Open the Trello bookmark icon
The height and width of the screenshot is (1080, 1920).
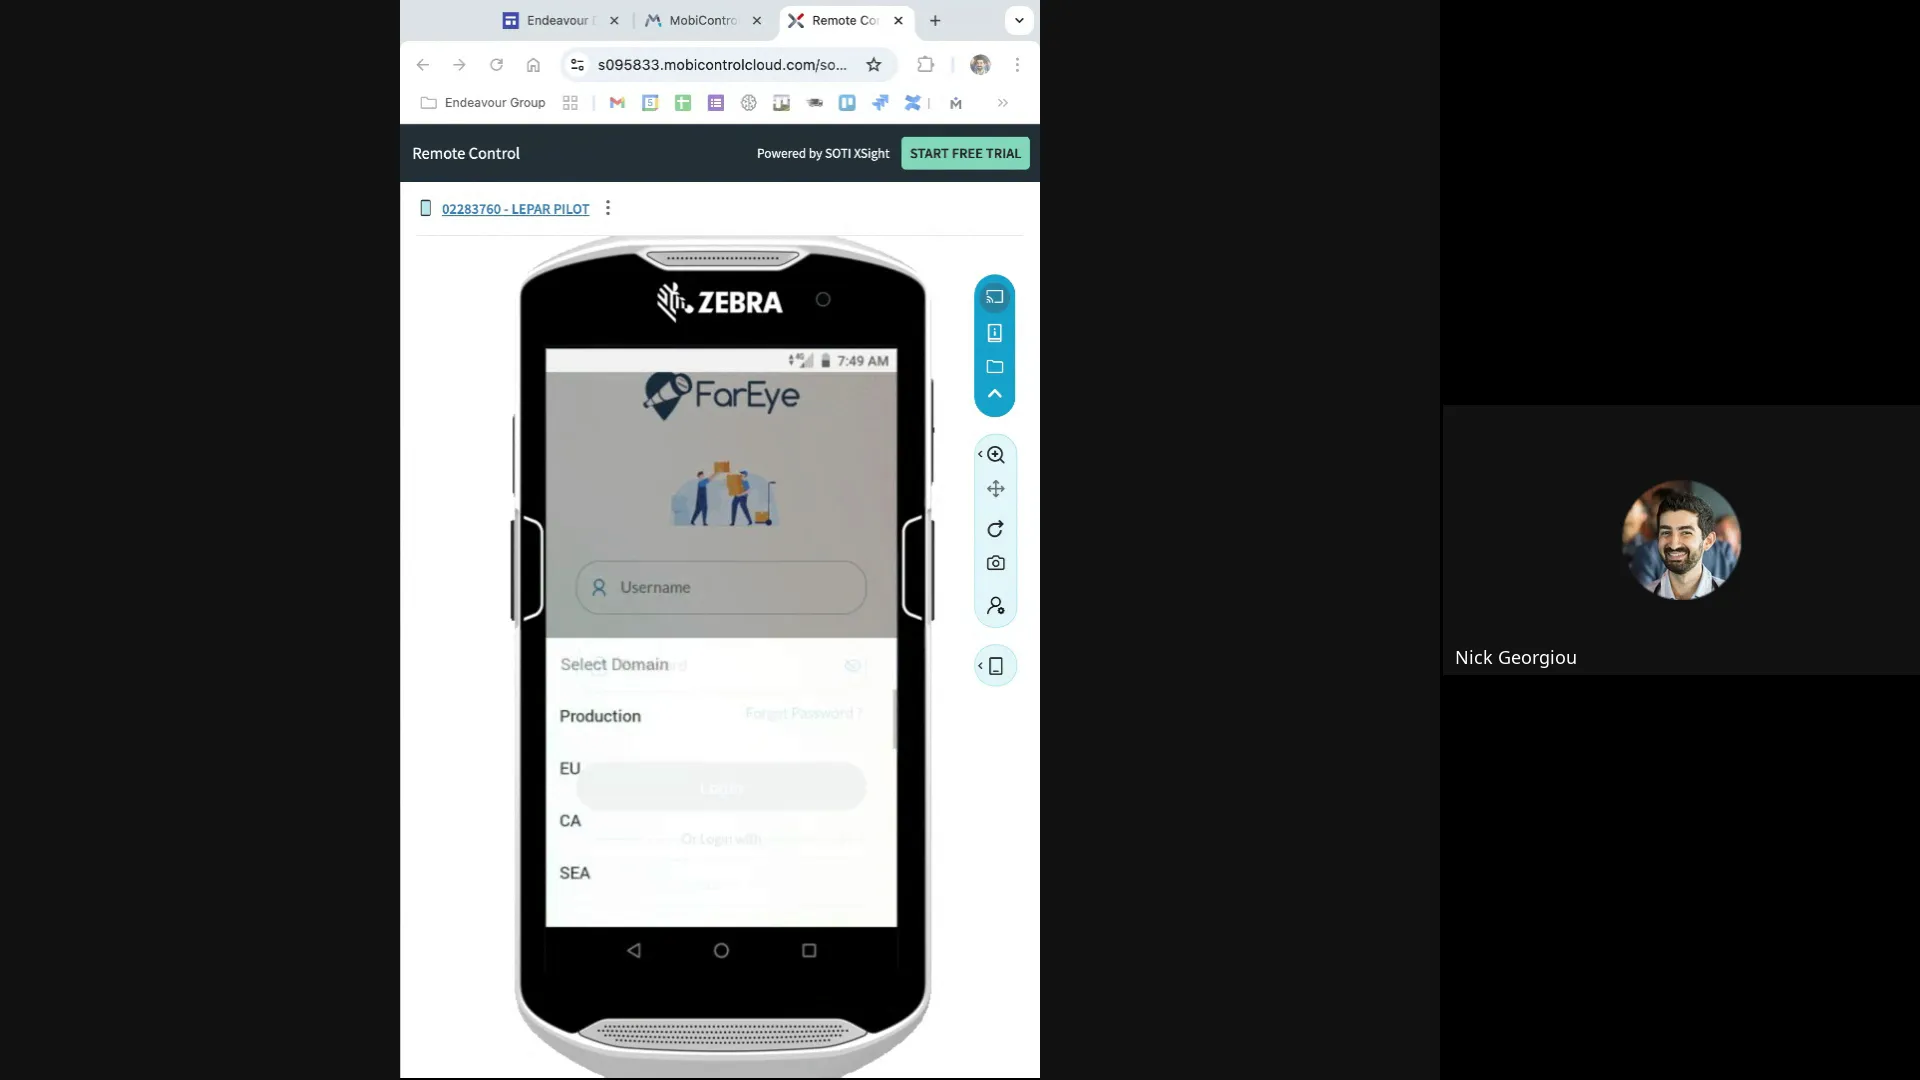pos(847,103)
